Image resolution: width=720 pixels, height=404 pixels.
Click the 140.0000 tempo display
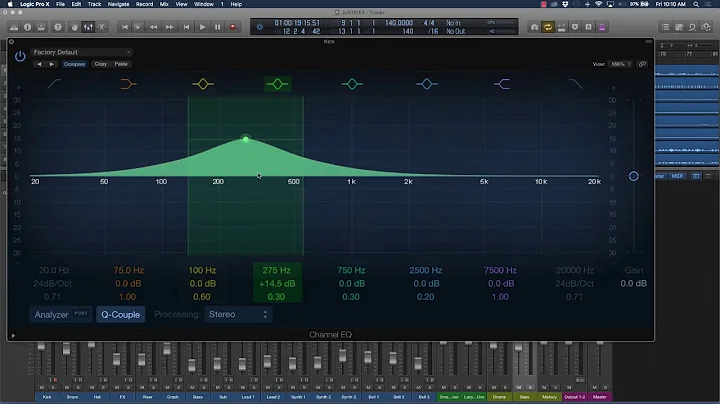point(399,22)
